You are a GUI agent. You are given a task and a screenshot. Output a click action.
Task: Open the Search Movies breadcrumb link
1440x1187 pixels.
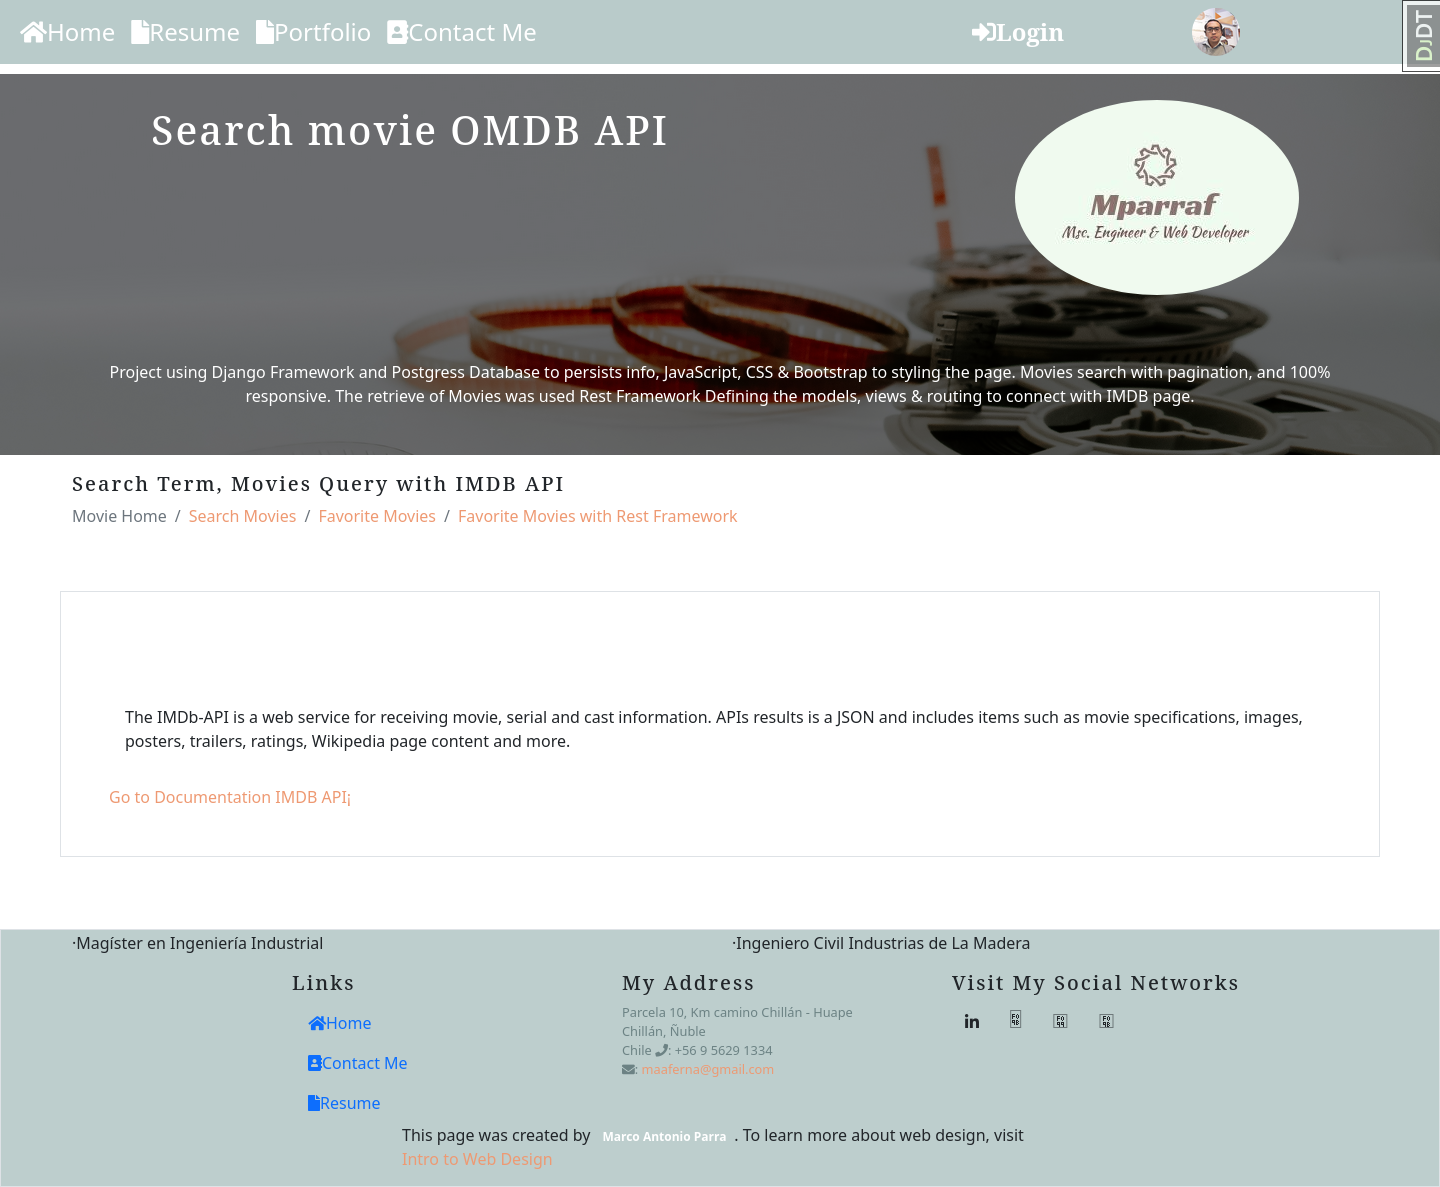(243, 516)
